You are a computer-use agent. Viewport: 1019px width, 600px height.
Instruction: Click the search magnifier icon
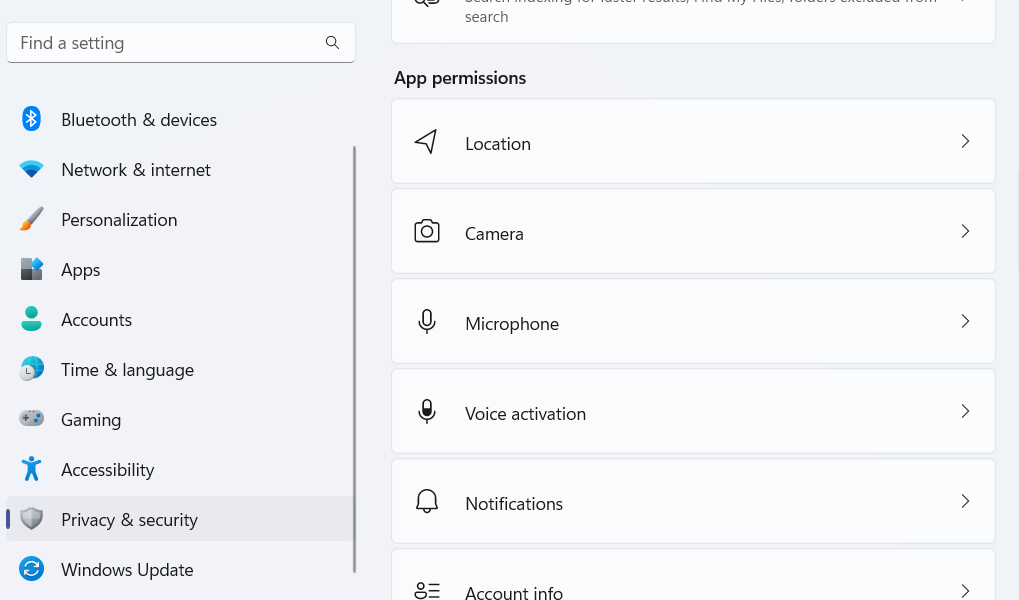(x=332, y=43)
